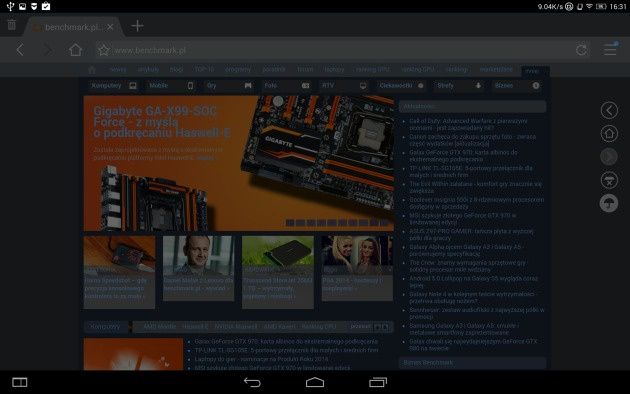Select the last slide indicator square in the banner

click(385, 223)
